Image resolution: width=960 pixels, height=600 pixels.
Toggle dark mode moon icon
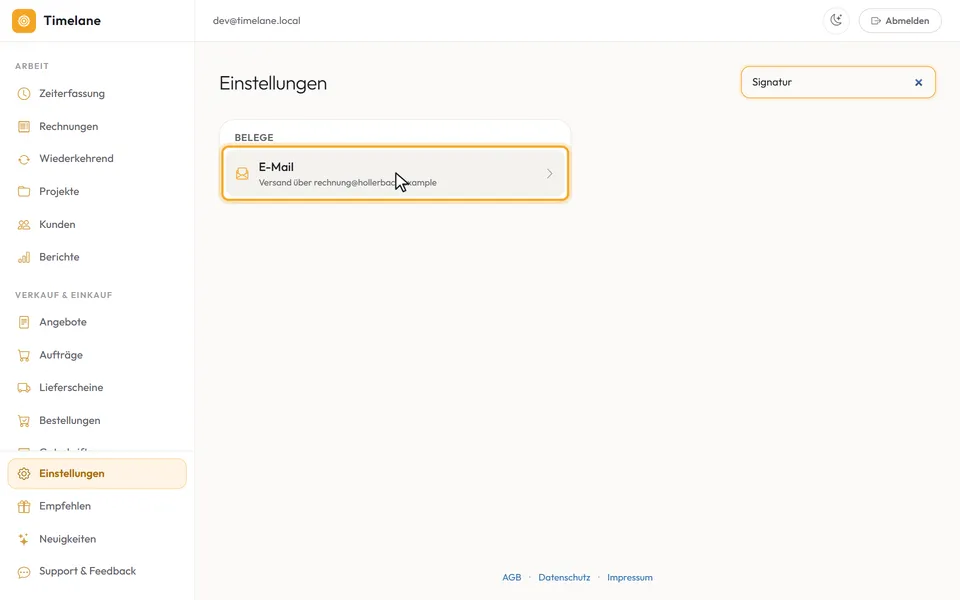(x=836, y=21)
